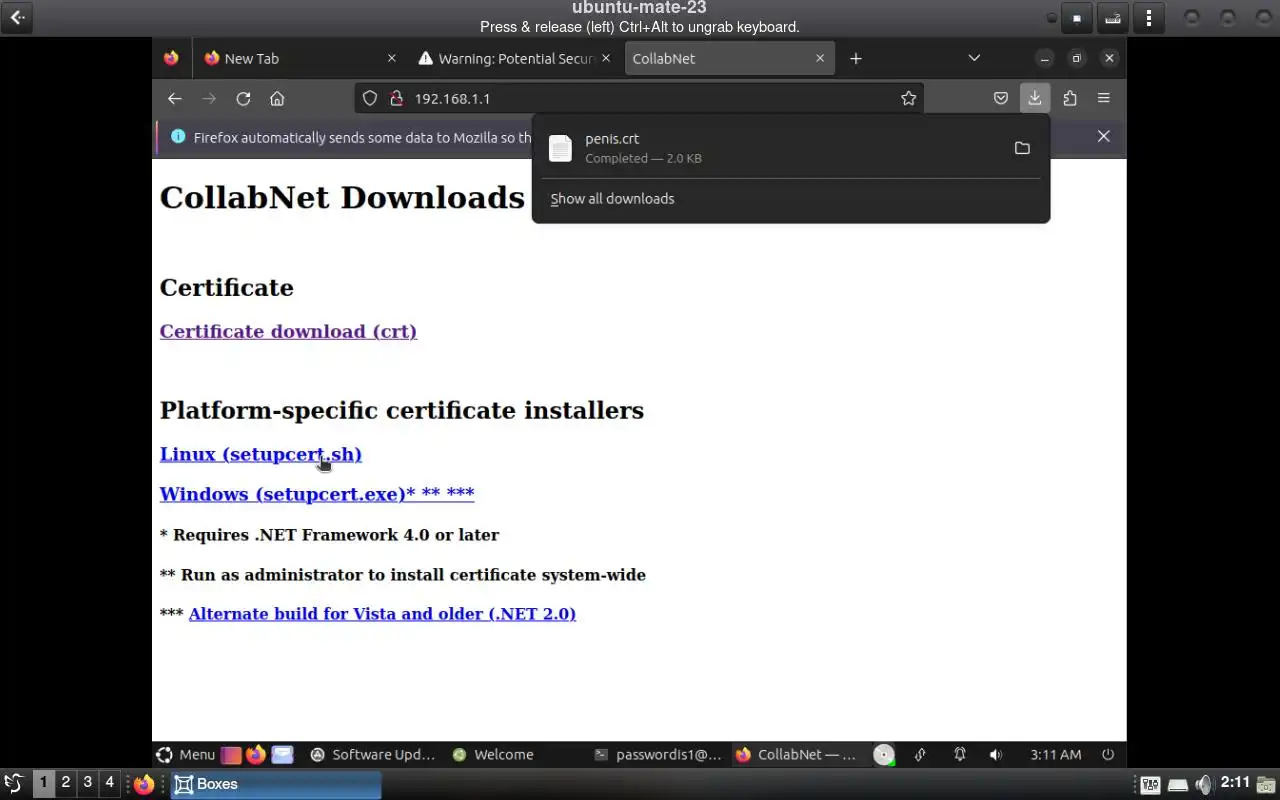Click the browser Forward arrow
1280x800 pixels.
tap(209, 98)
